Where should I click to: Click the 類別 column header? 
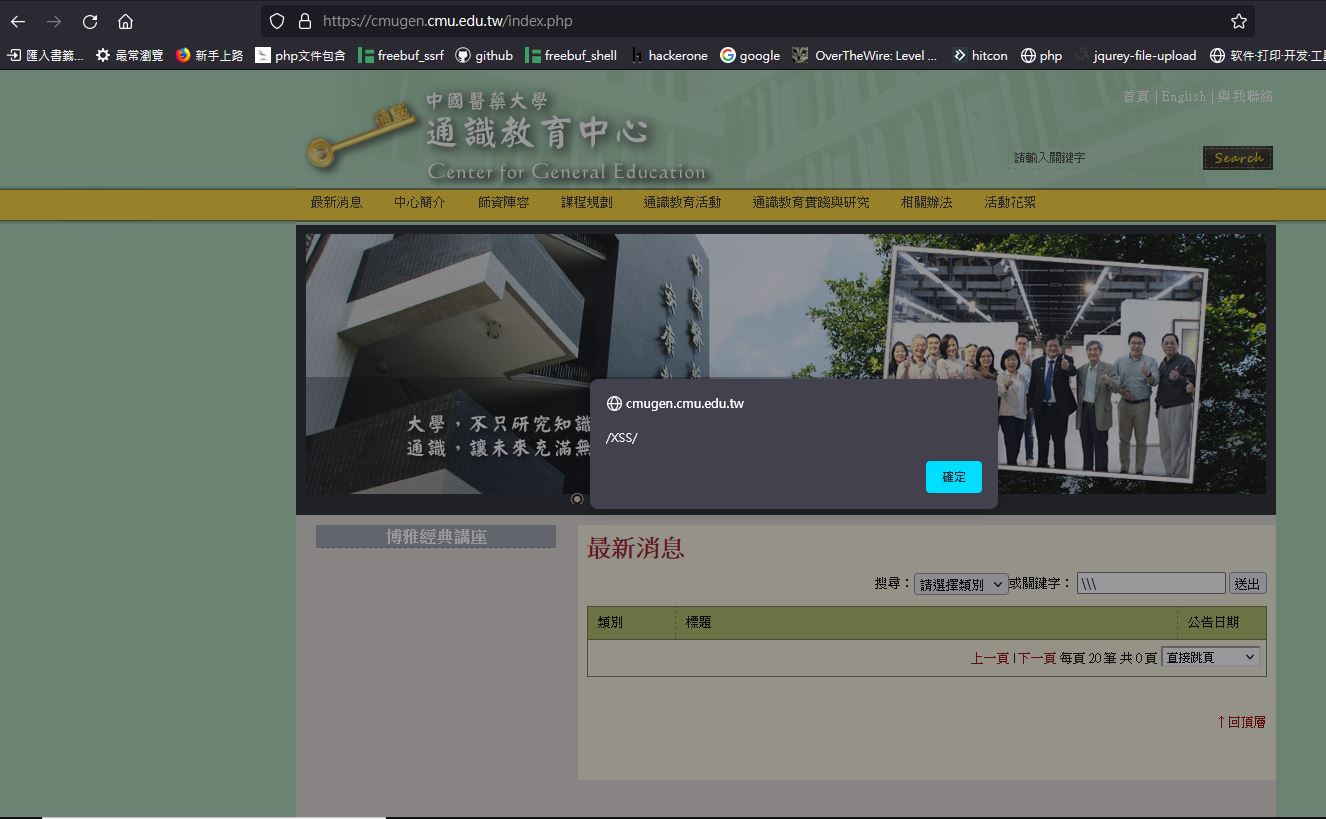pyautogui.click(x=610, y=622)
